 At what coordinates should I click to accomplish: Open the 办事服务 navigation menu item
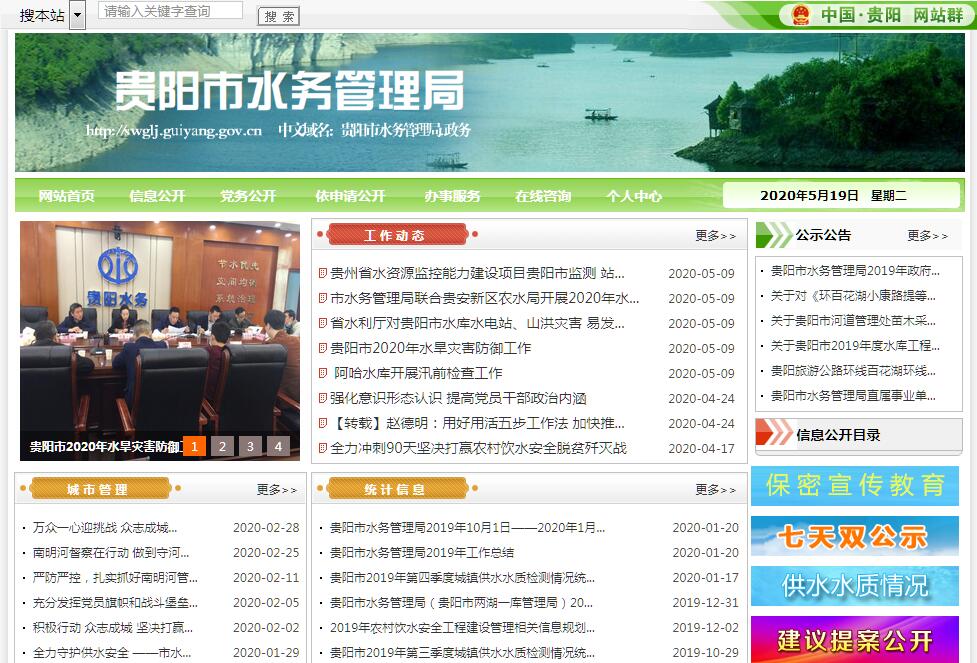(452, 196)
